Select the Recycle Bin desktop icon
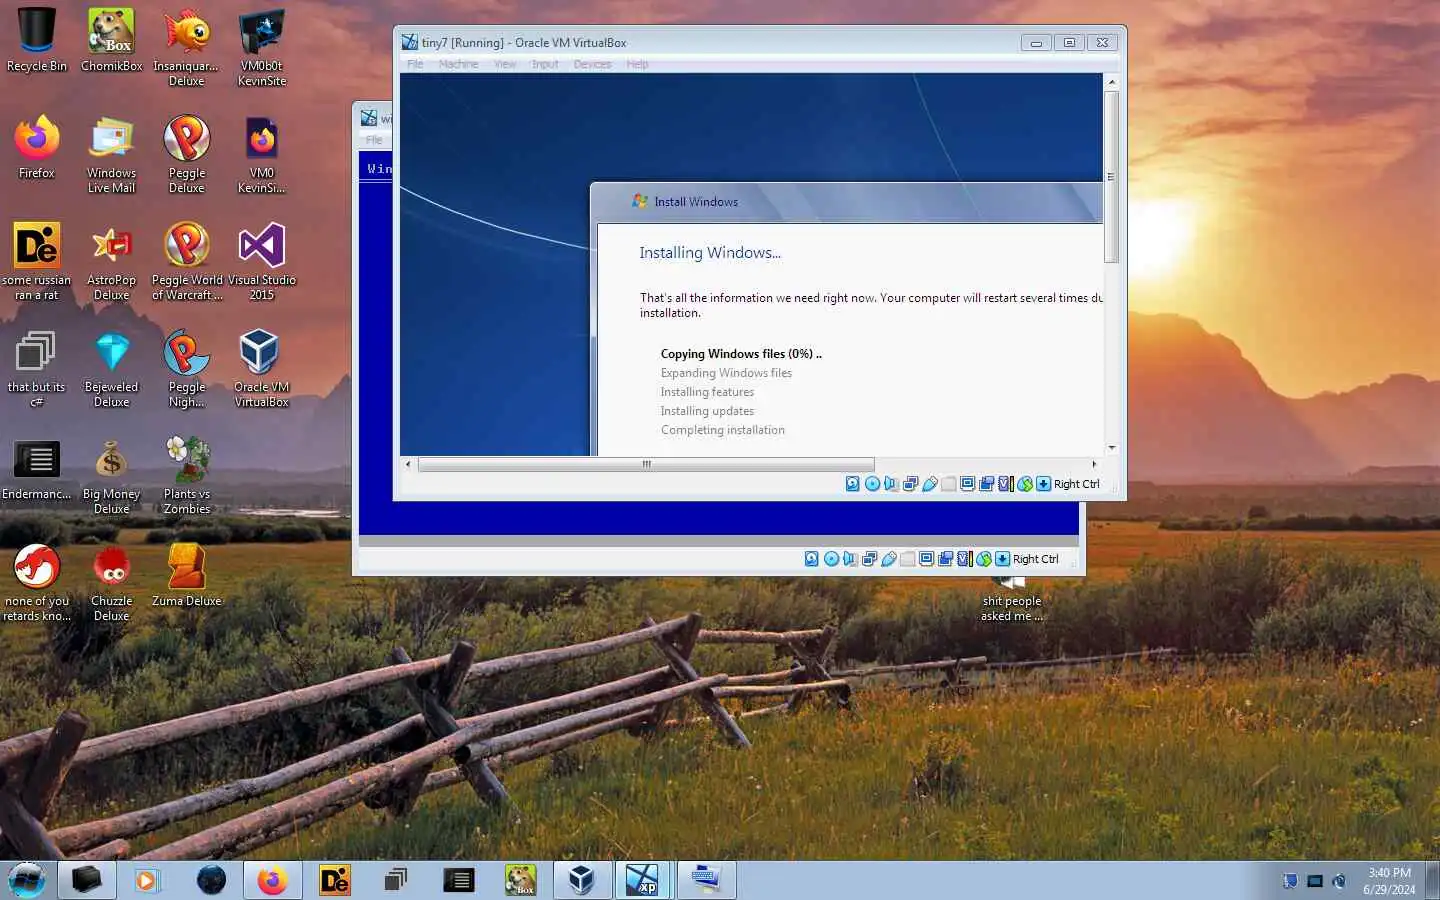 click(x=37, y=41)
